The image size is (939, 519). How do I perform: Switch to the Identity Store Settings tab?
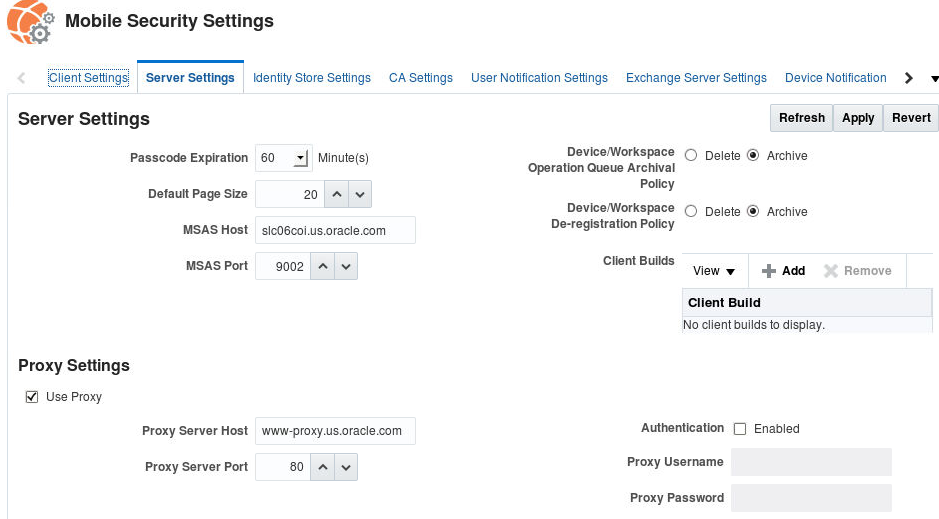(311, 78)
